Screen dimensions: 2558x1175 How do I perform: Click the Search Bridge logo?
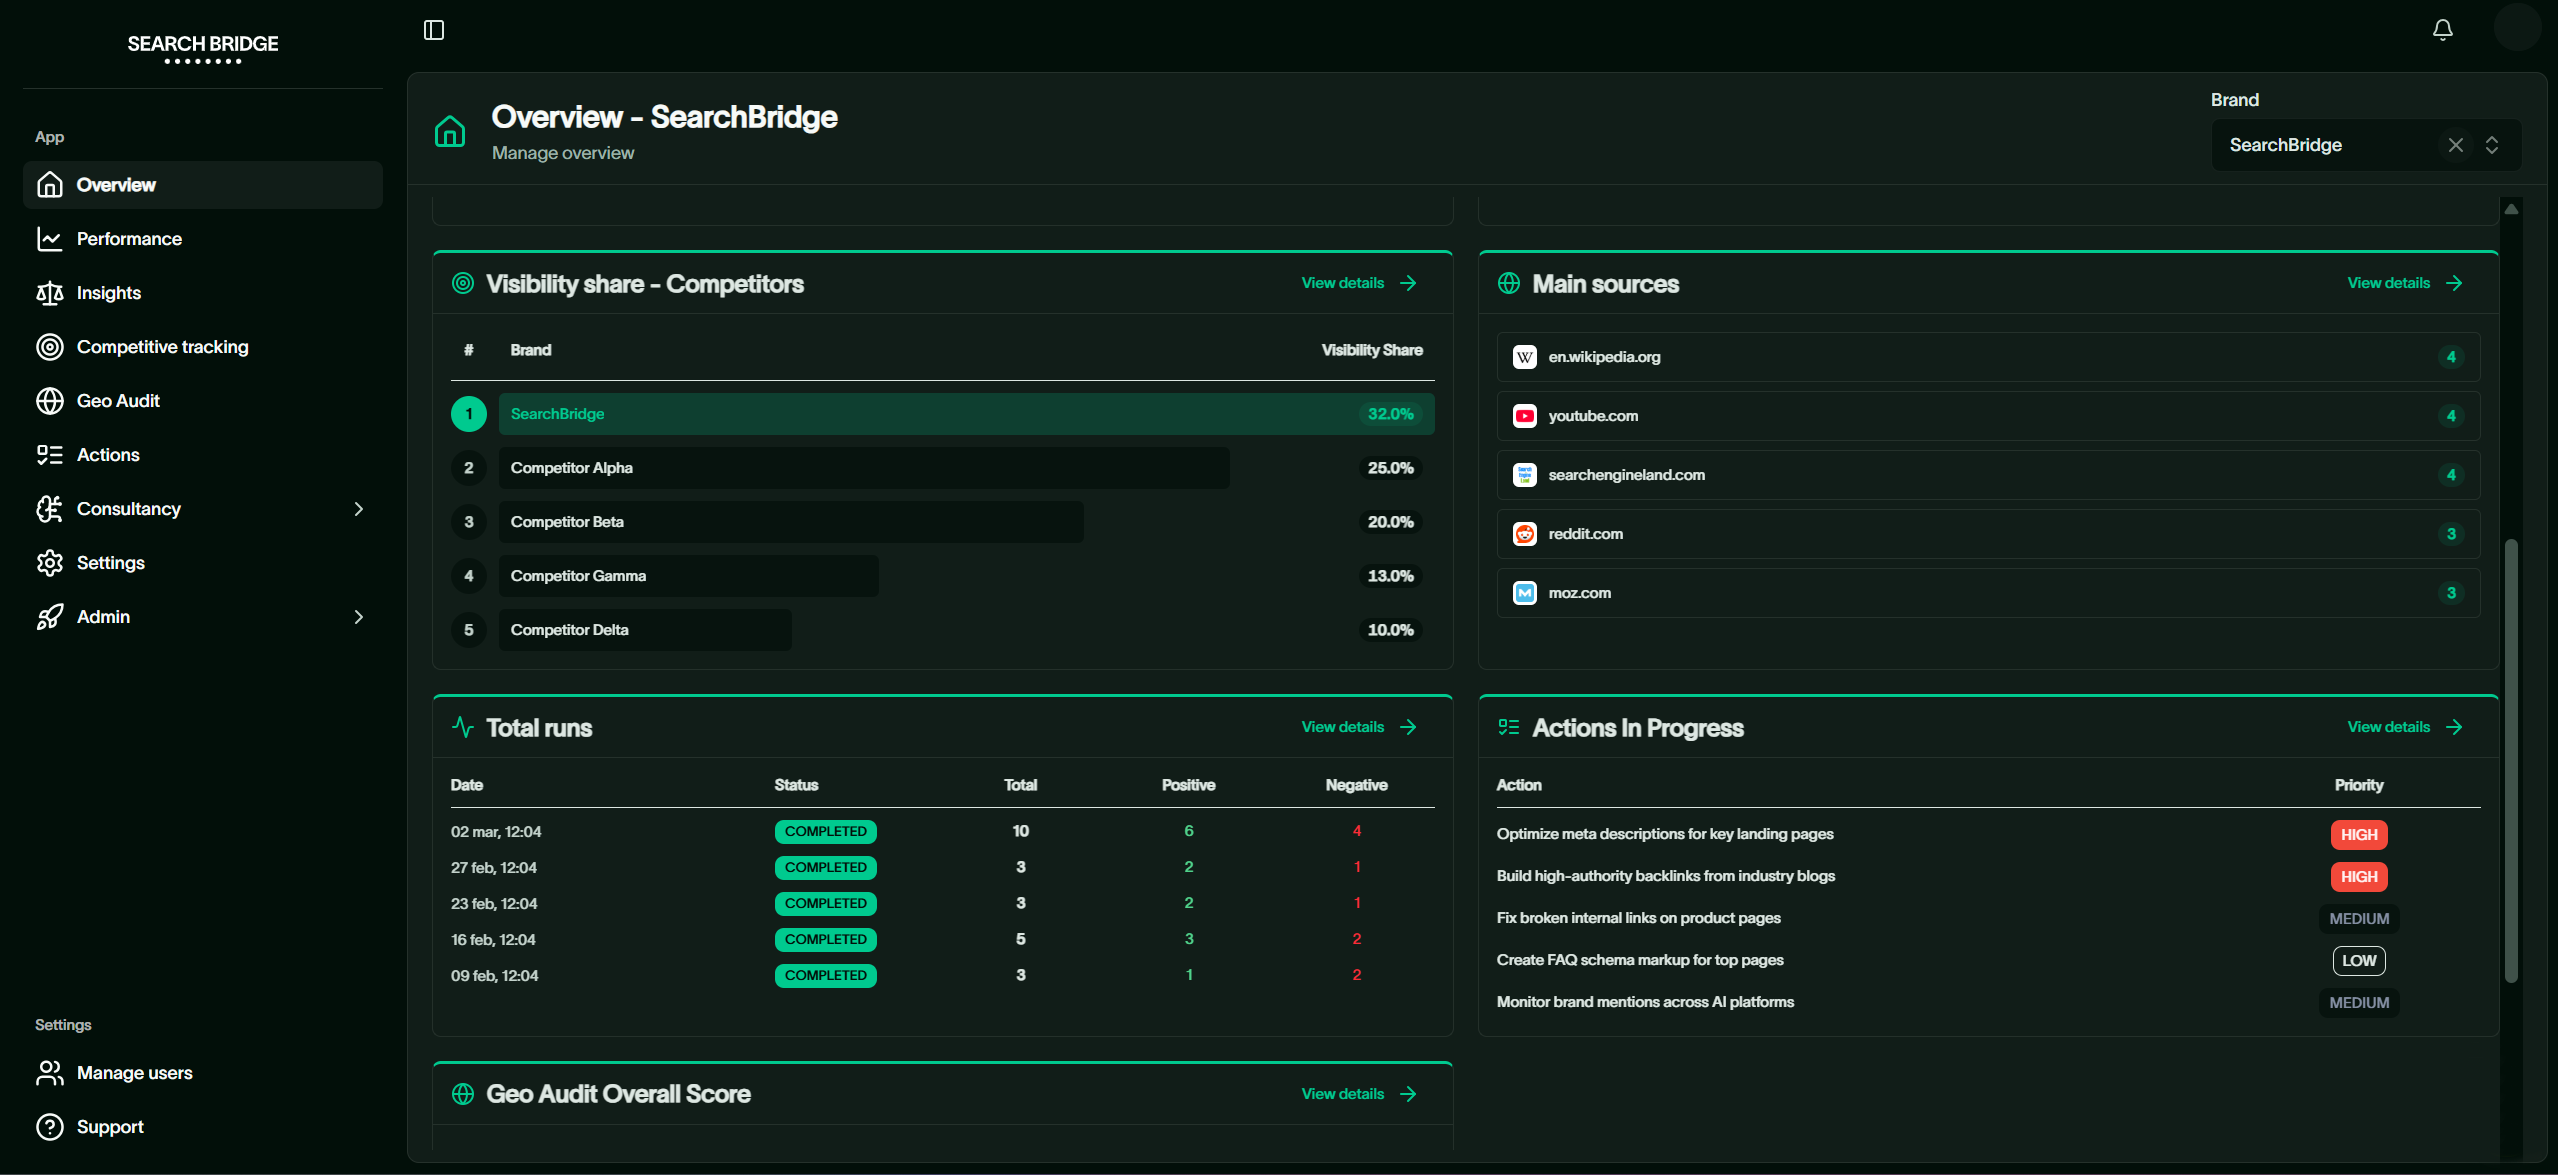coord(203,47)
